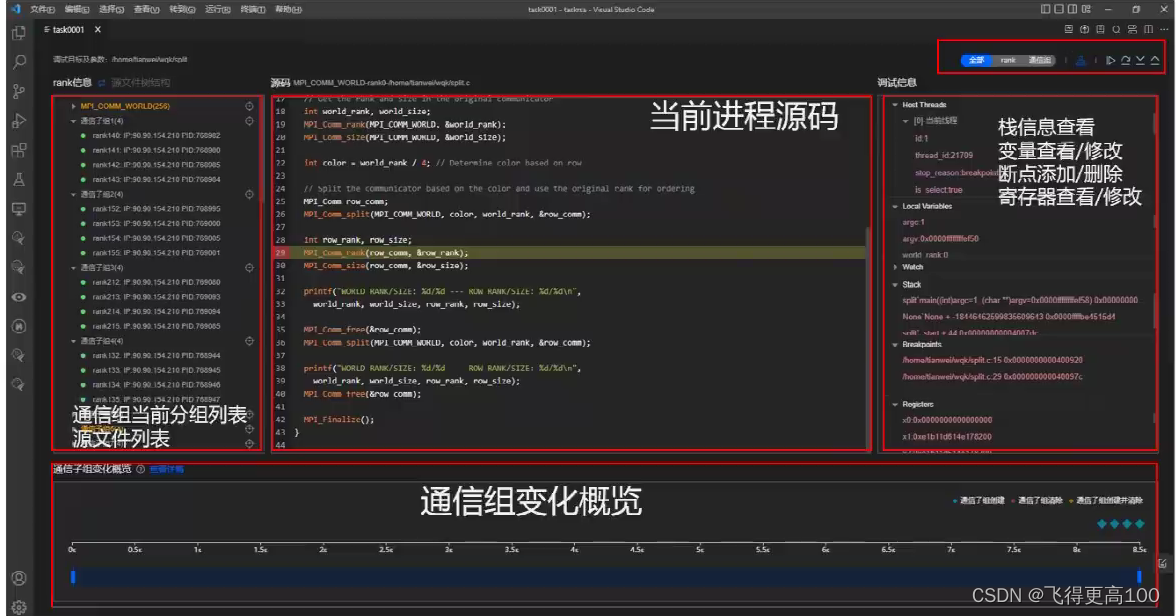
Task: Collapse the Stack section
Action: [x=895, y=285]
